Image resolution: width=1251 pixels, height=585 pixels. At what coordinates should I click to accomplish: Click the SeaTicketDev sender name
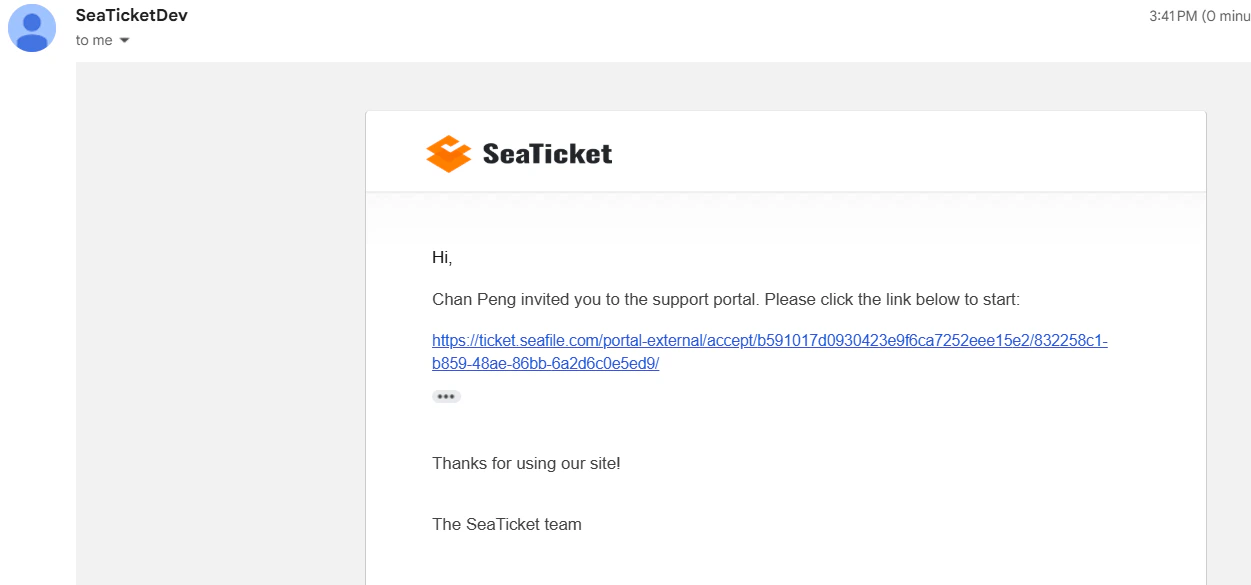pyautogui.click(x=131, y=16)
